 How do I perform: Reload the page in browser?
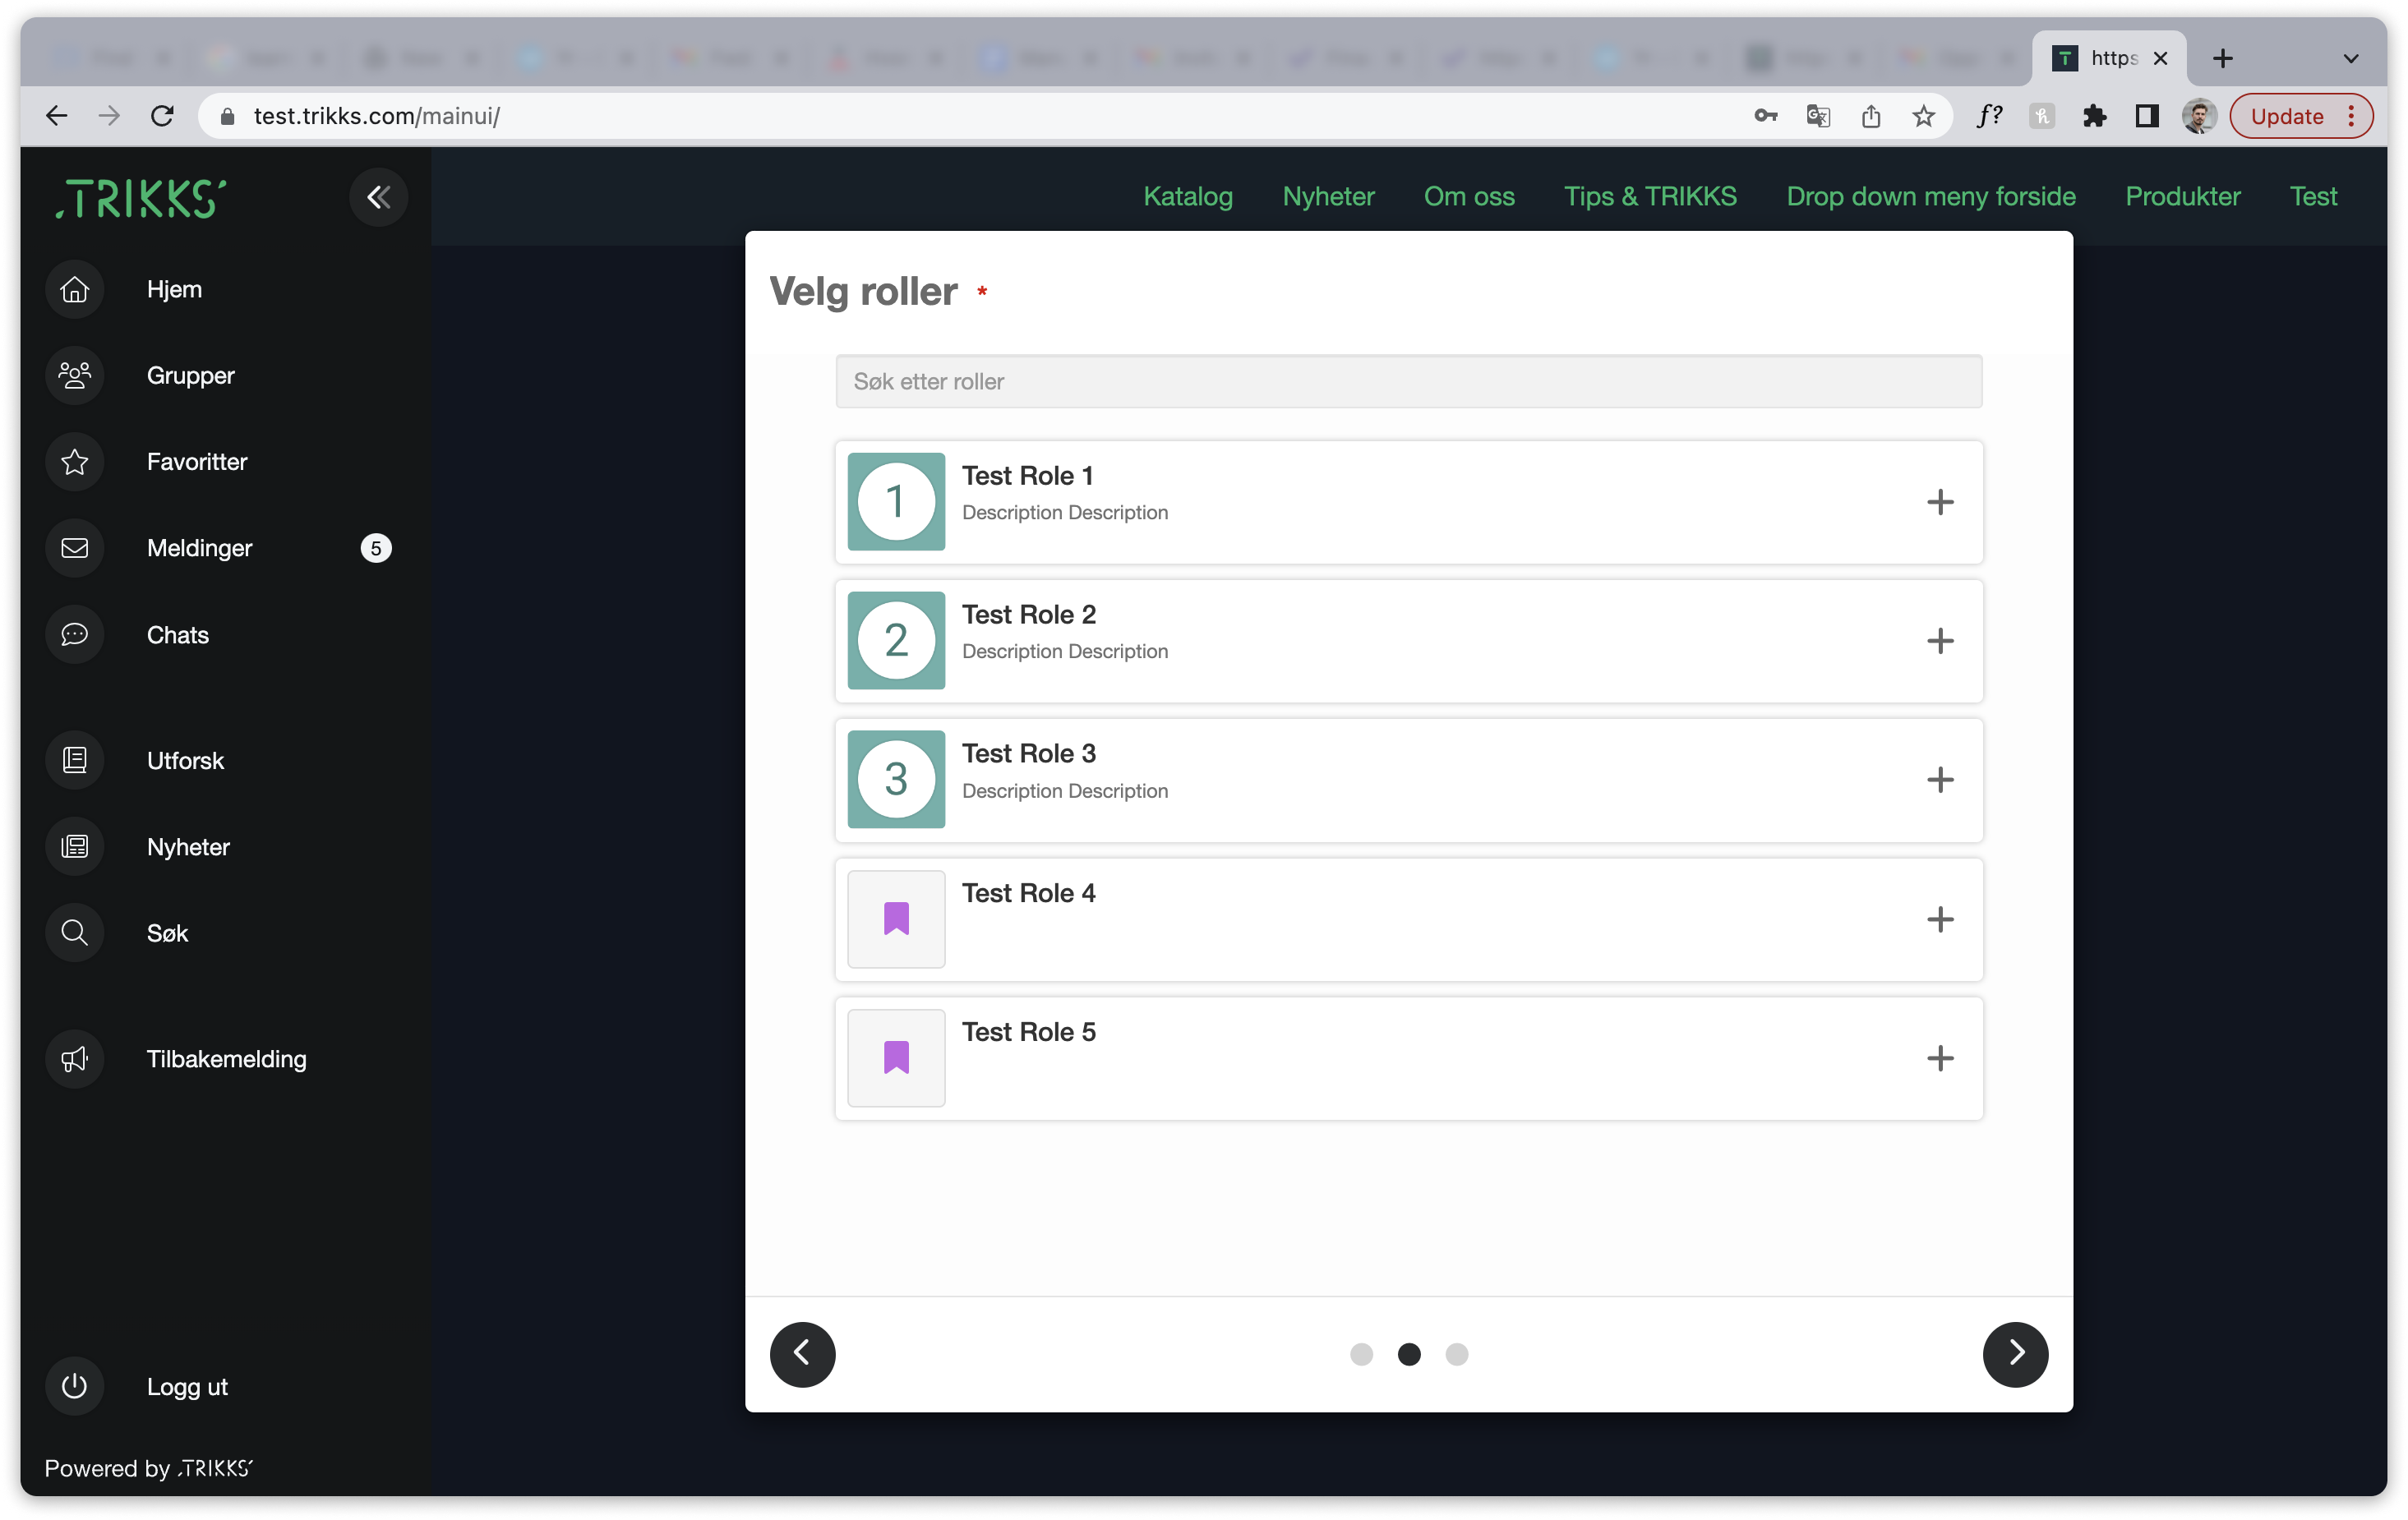click(x=162, y=116)
